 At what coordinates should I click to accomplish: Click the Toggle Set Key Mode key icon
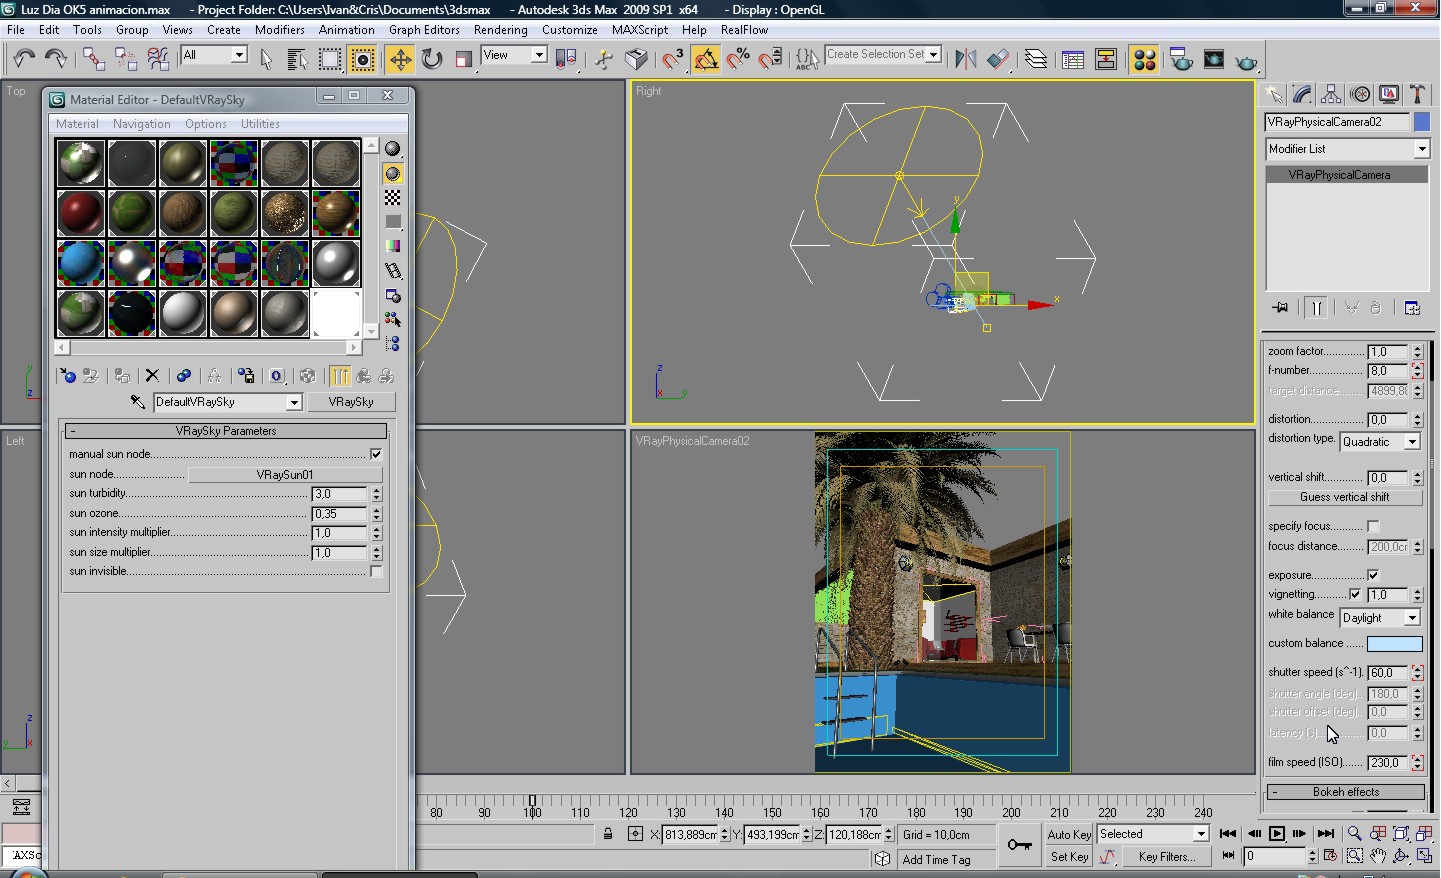click(1019, 845)
